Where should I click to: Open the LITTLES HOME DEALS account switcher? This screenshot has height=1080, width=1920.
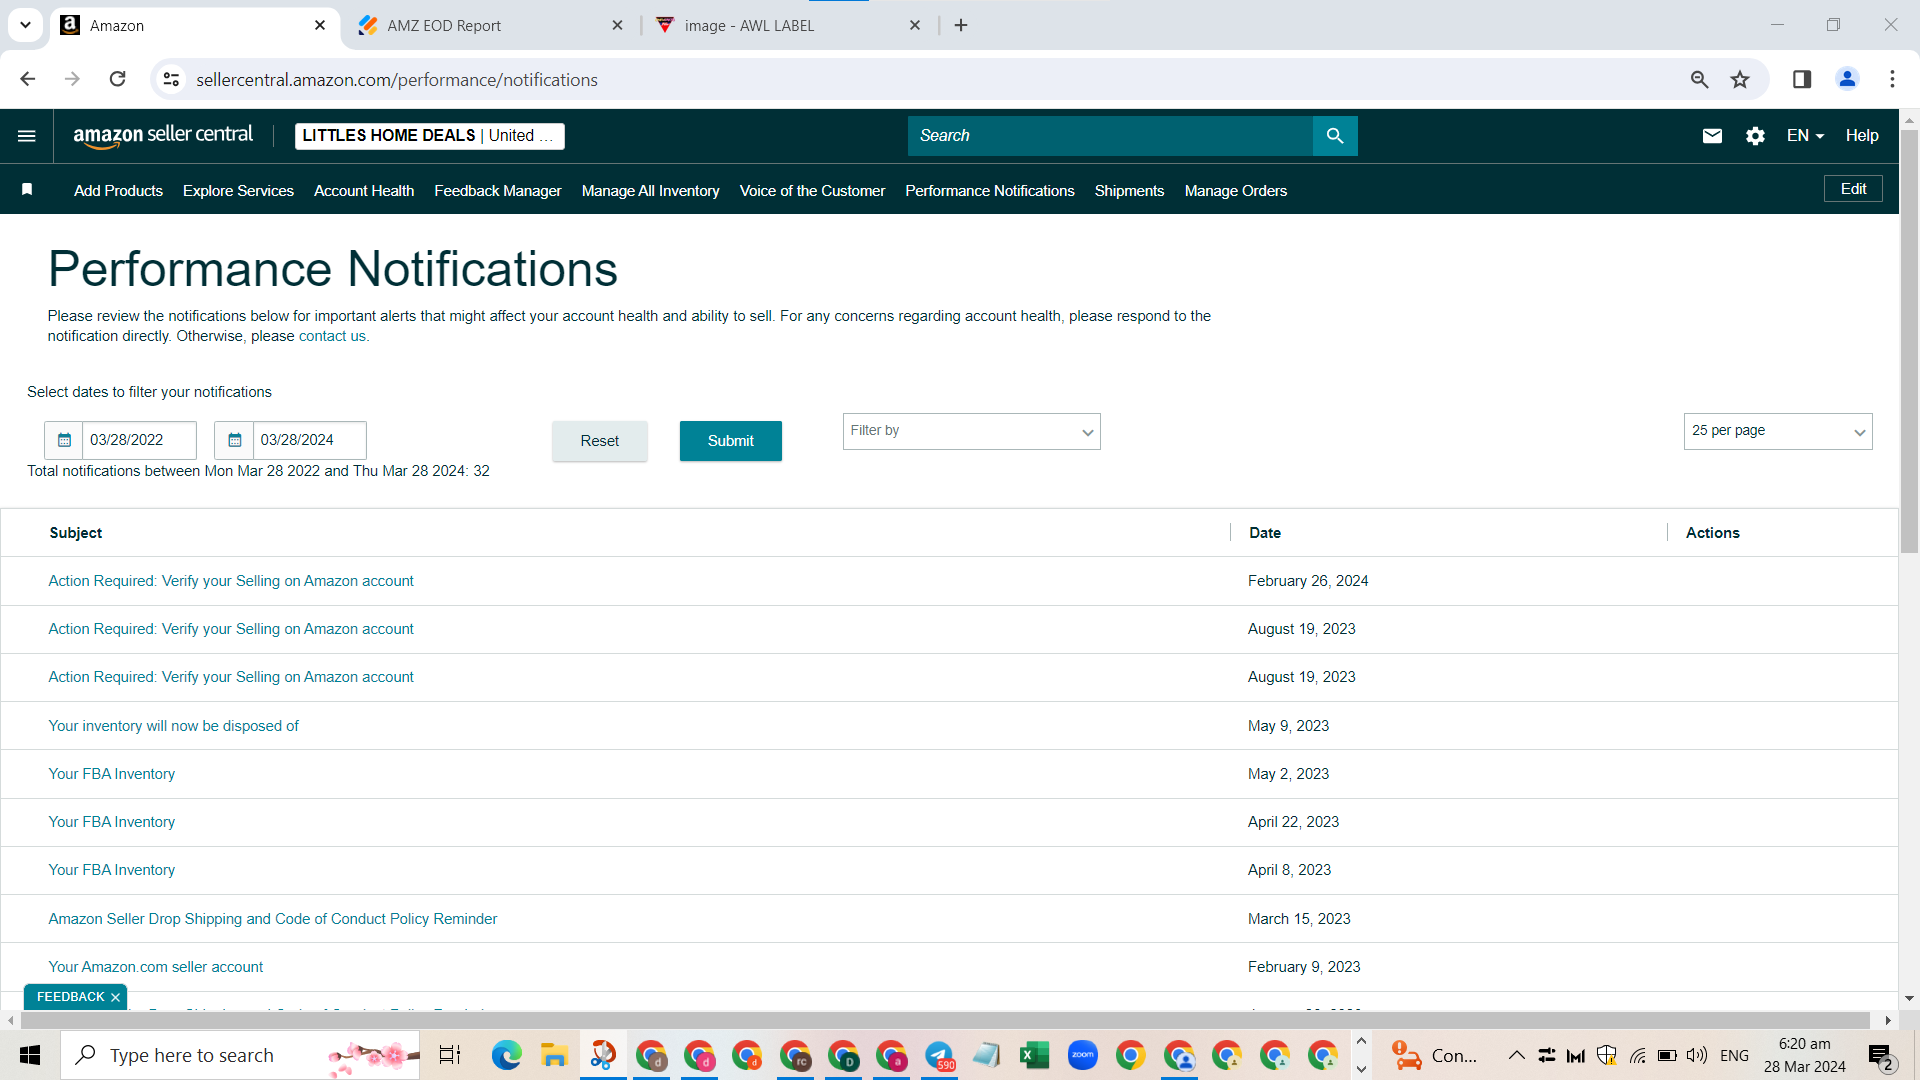pos(429,136)
